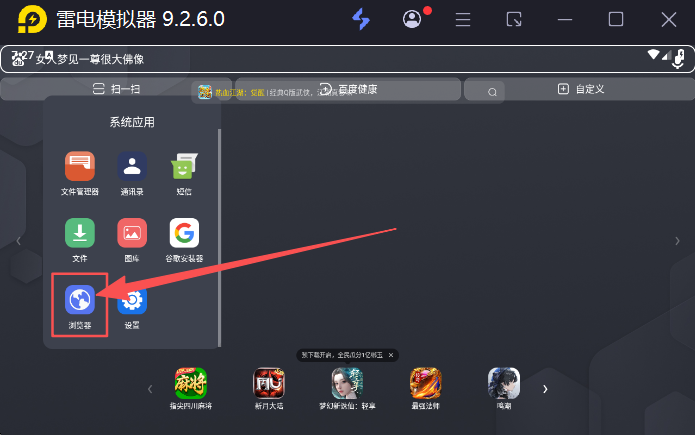Image resolution: width=695 pixels, height=435 pixels.
Task: Click the 预下载开启 promo tooltip text
Action: click(342, 355)
